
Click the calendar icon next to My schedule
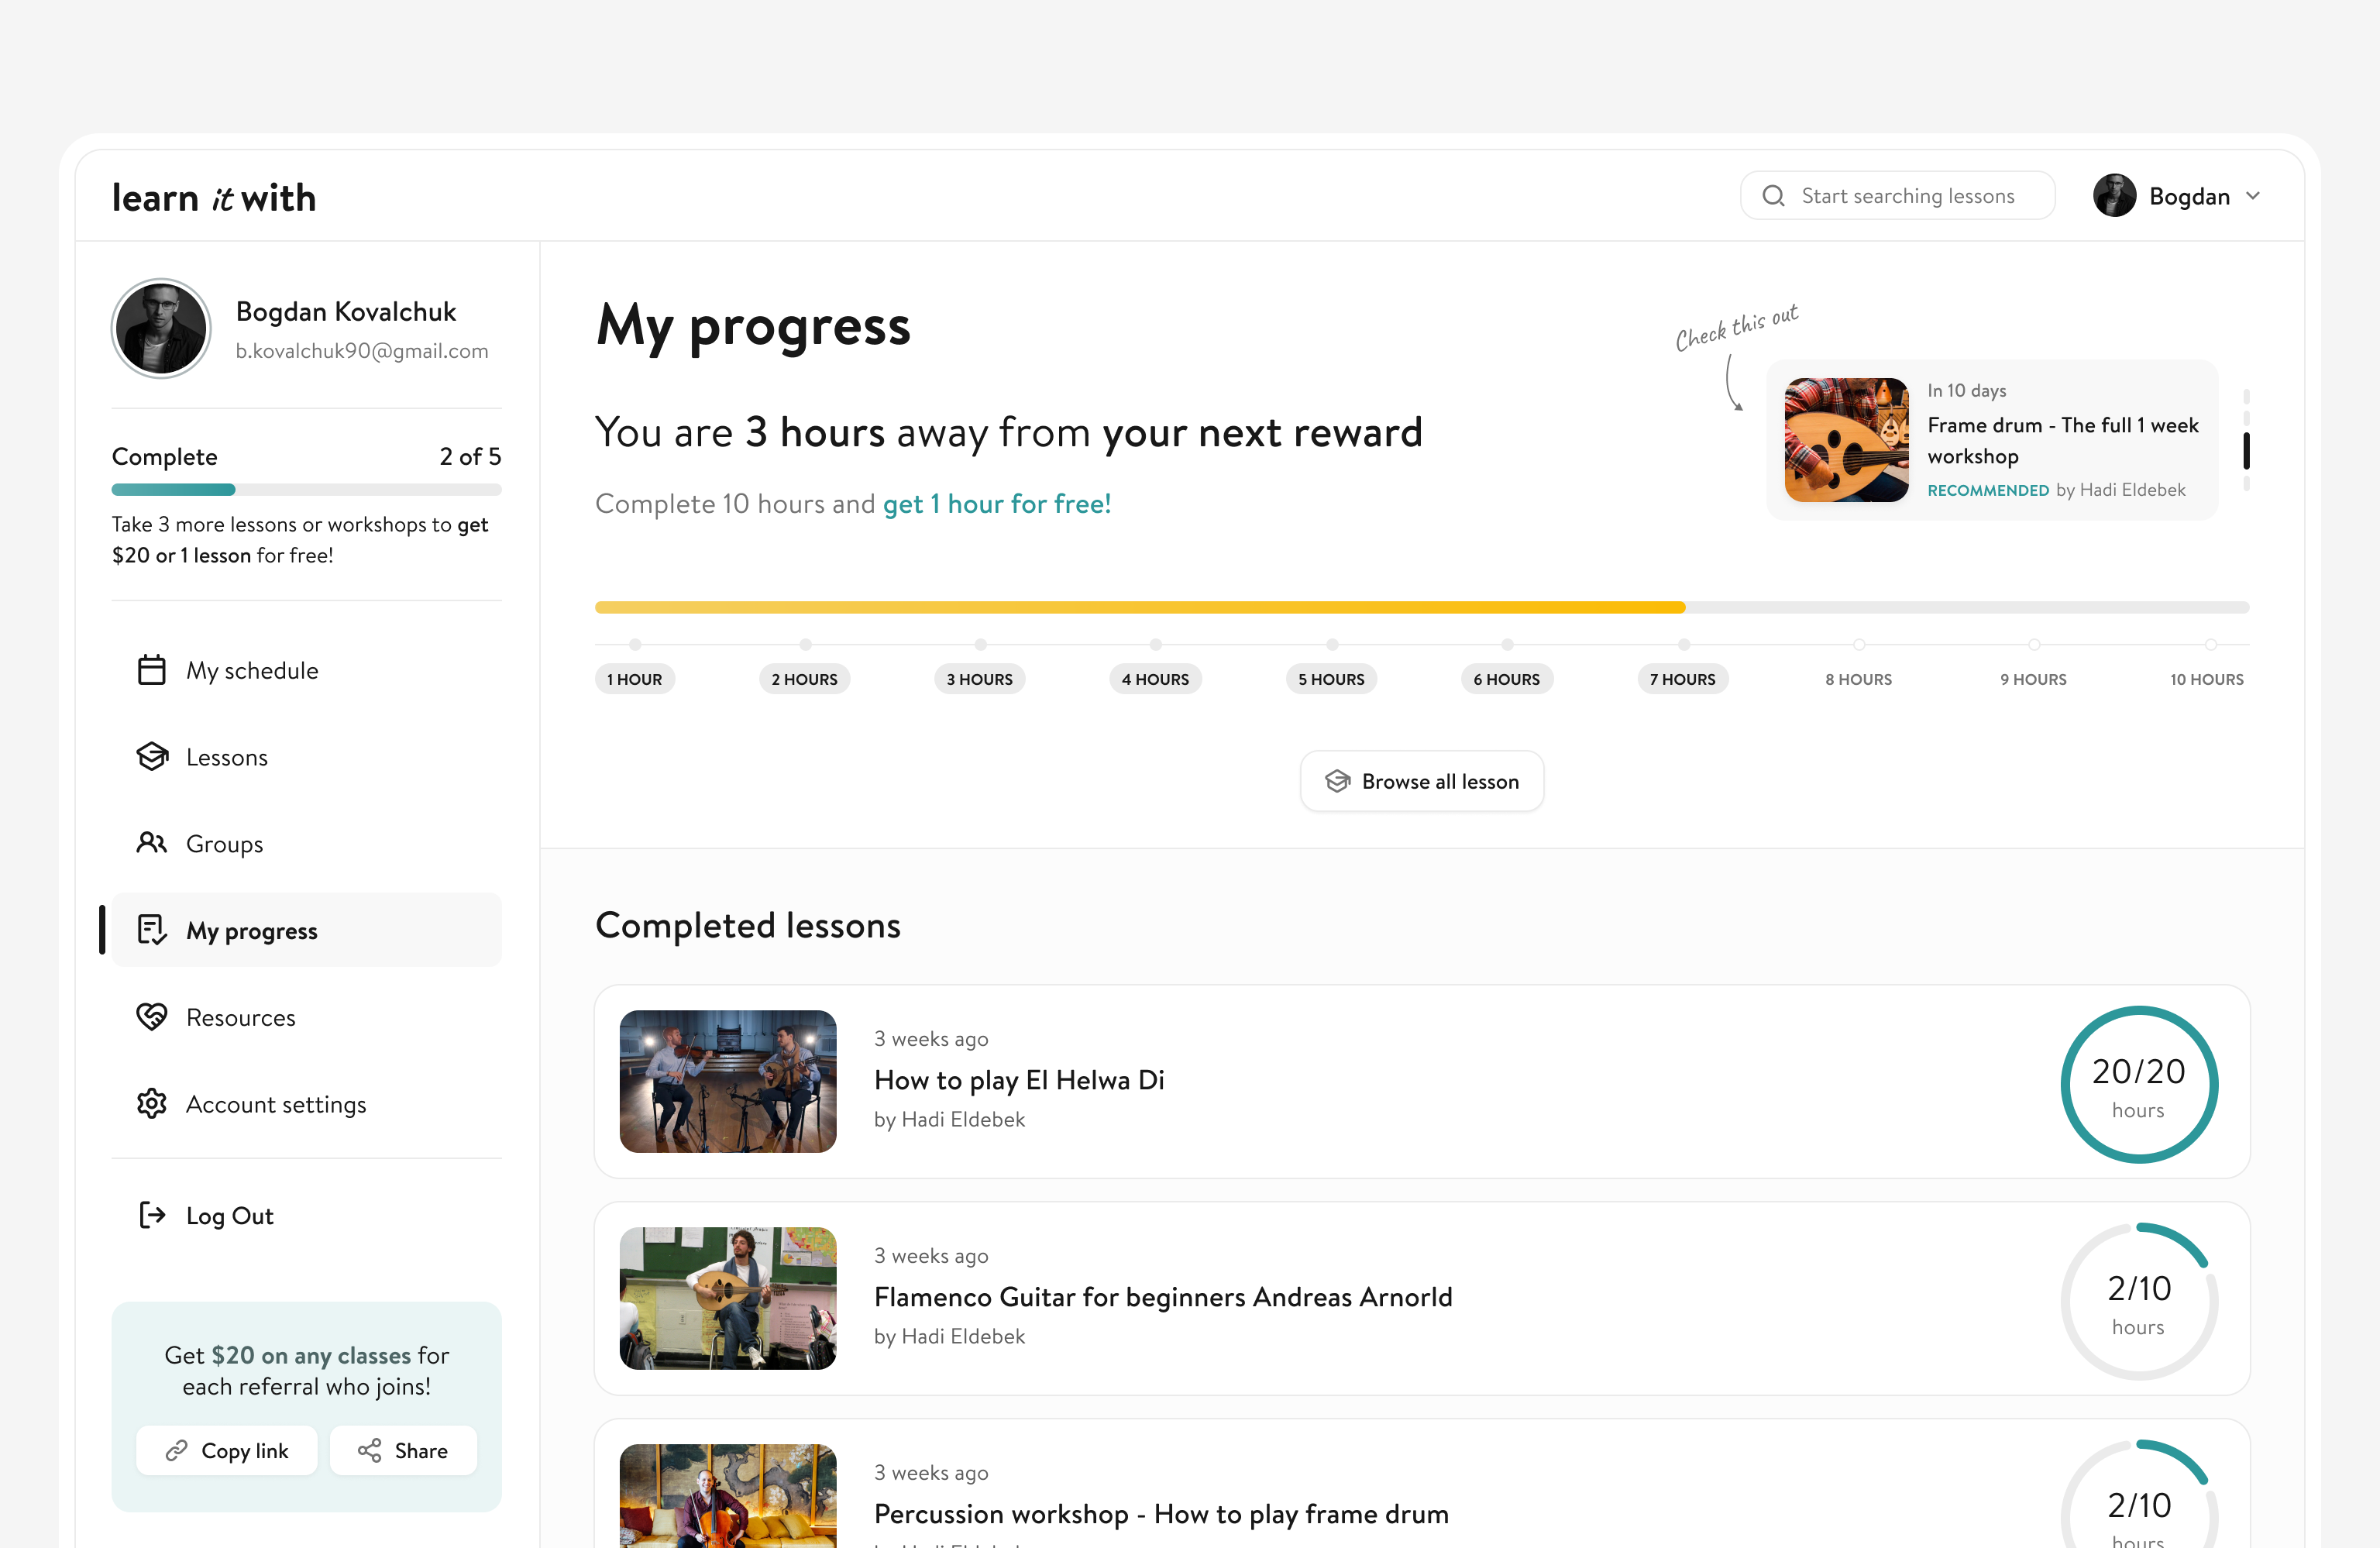[x=151, y=670]
